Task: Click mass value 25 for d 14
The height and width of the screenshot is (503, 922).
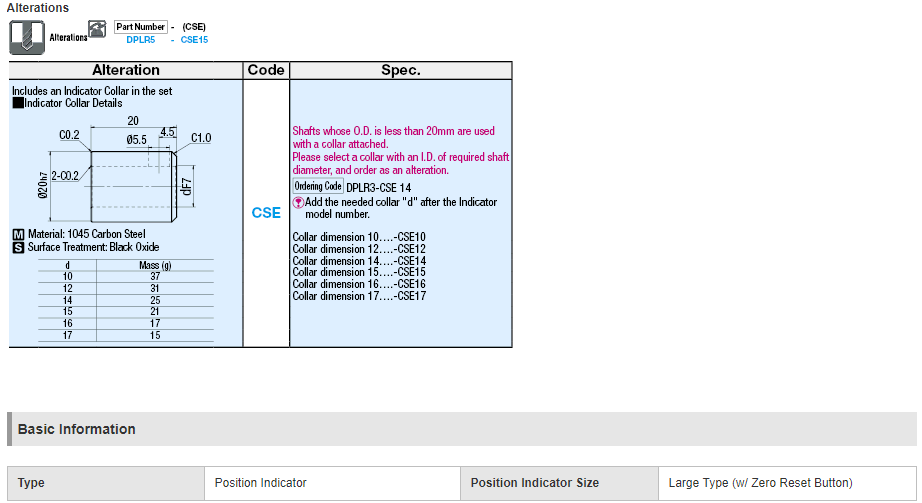Action: point(155,300)
